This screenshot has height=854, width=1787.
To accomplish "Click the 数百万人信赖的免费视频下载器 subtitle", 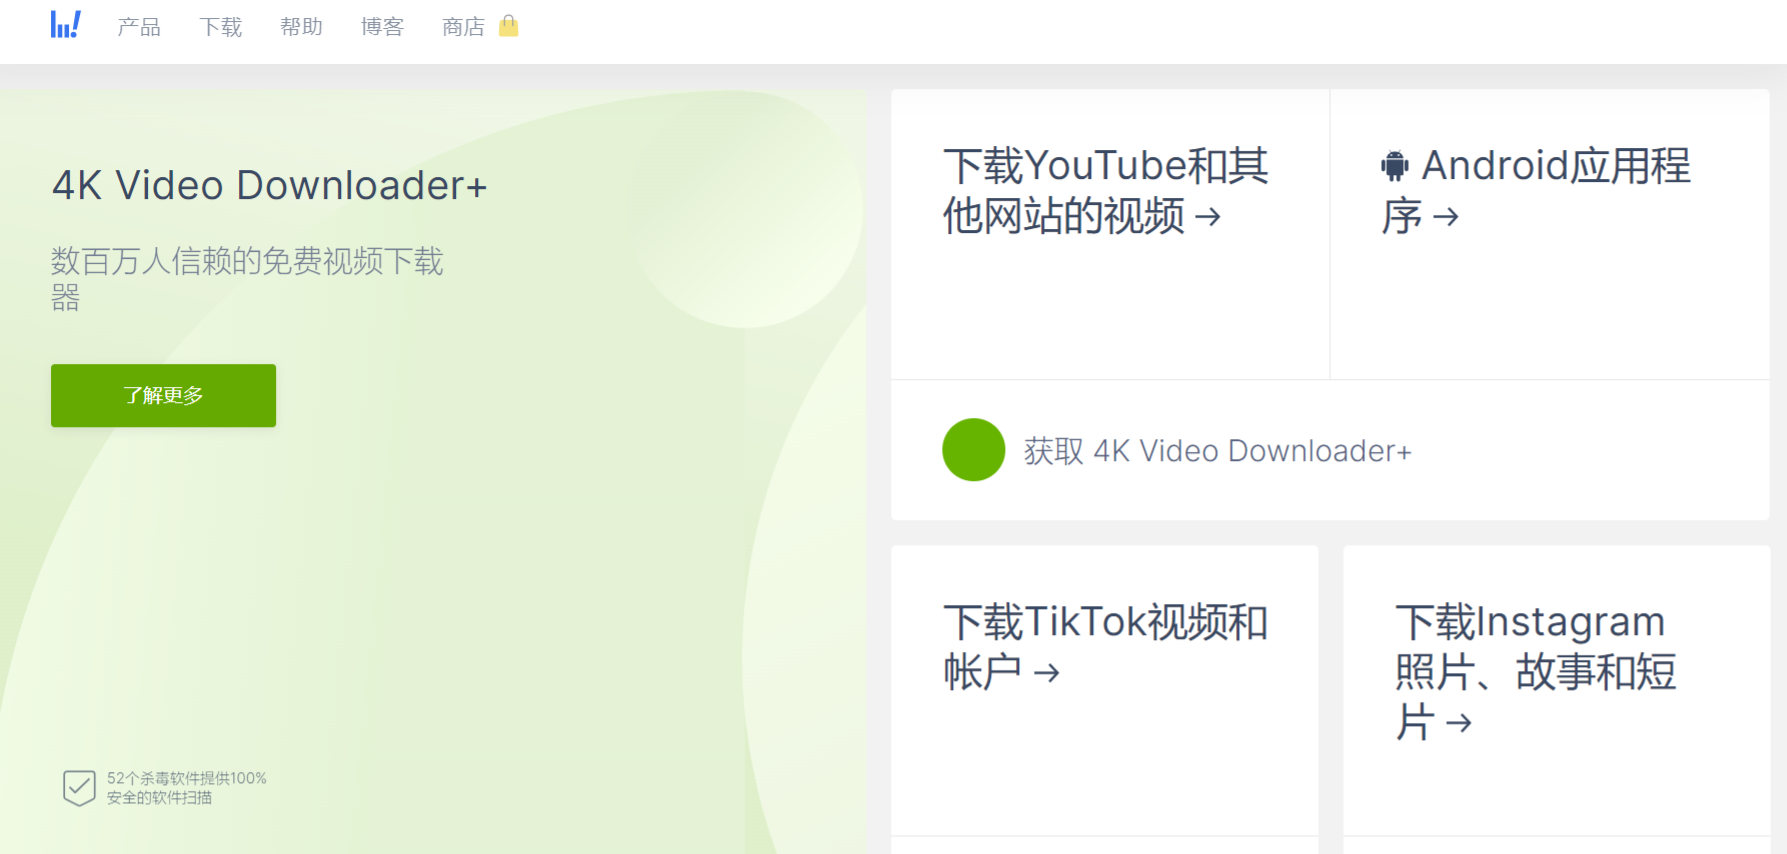I will 247,279.
